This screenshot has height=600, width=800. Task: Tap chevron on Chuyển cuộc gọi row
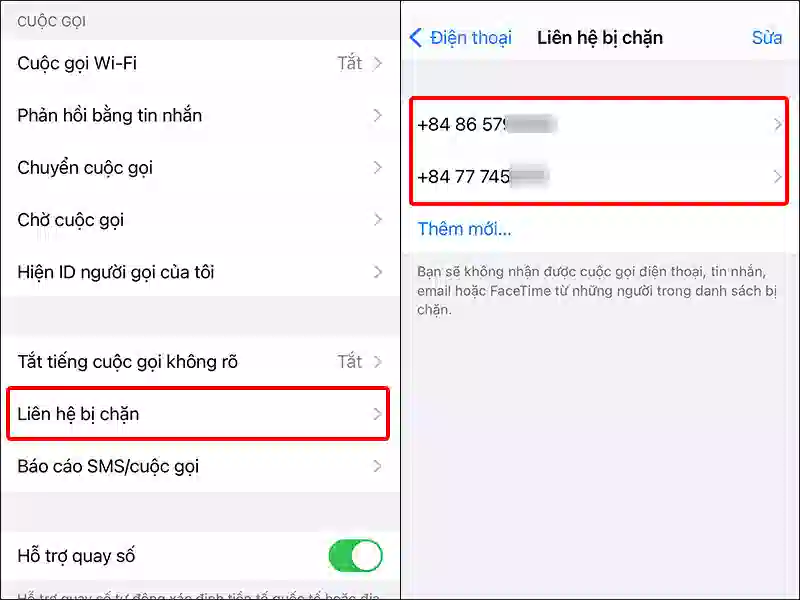(378, 167)
